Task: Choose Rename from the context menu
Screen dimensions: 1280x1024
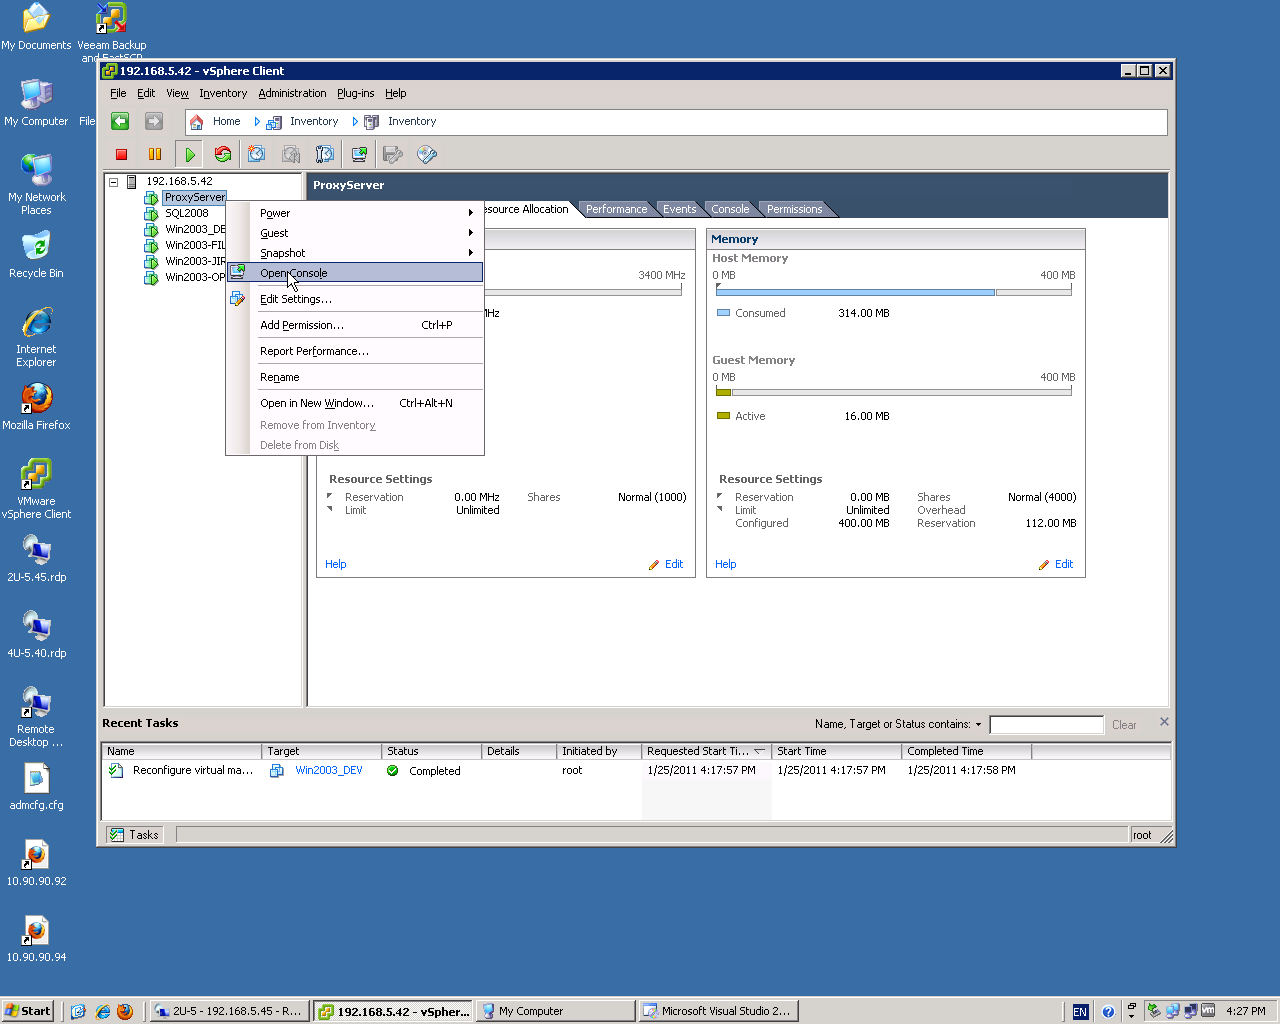Action: click(x=355, y=377)
